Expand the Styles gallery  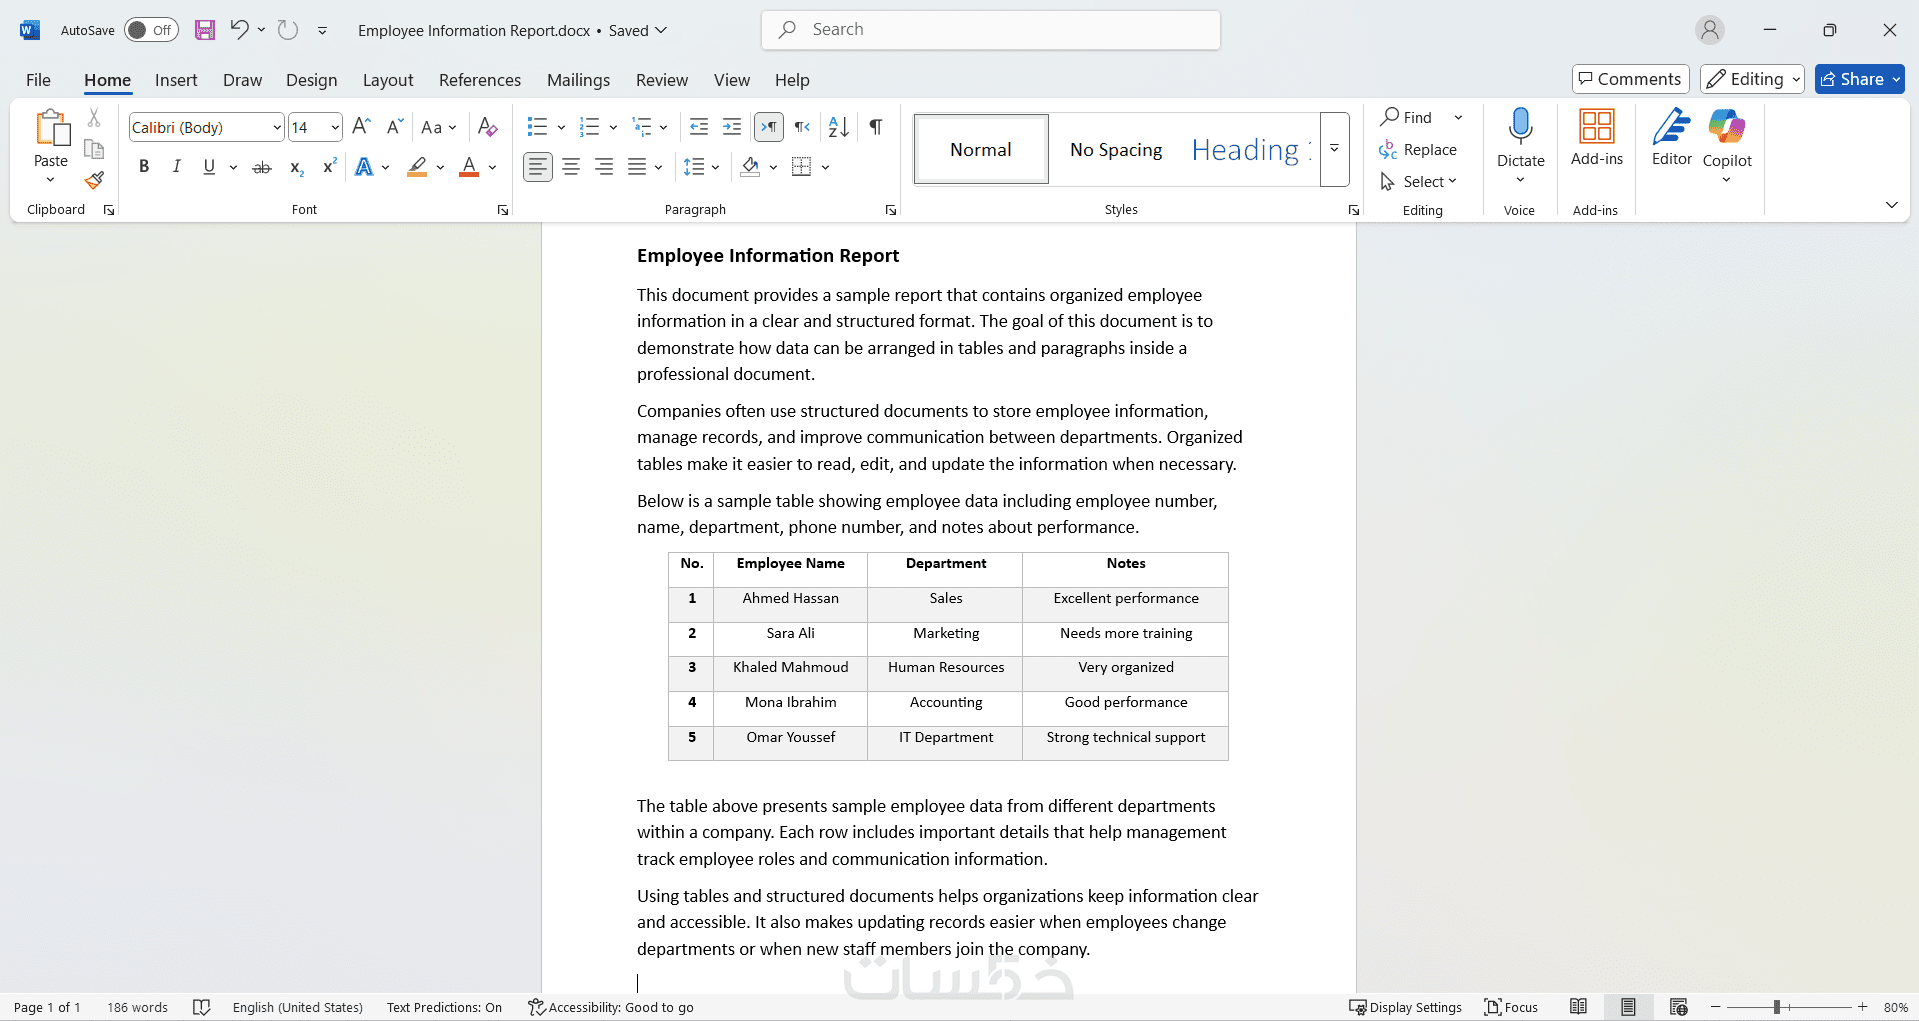point(1334,149)
